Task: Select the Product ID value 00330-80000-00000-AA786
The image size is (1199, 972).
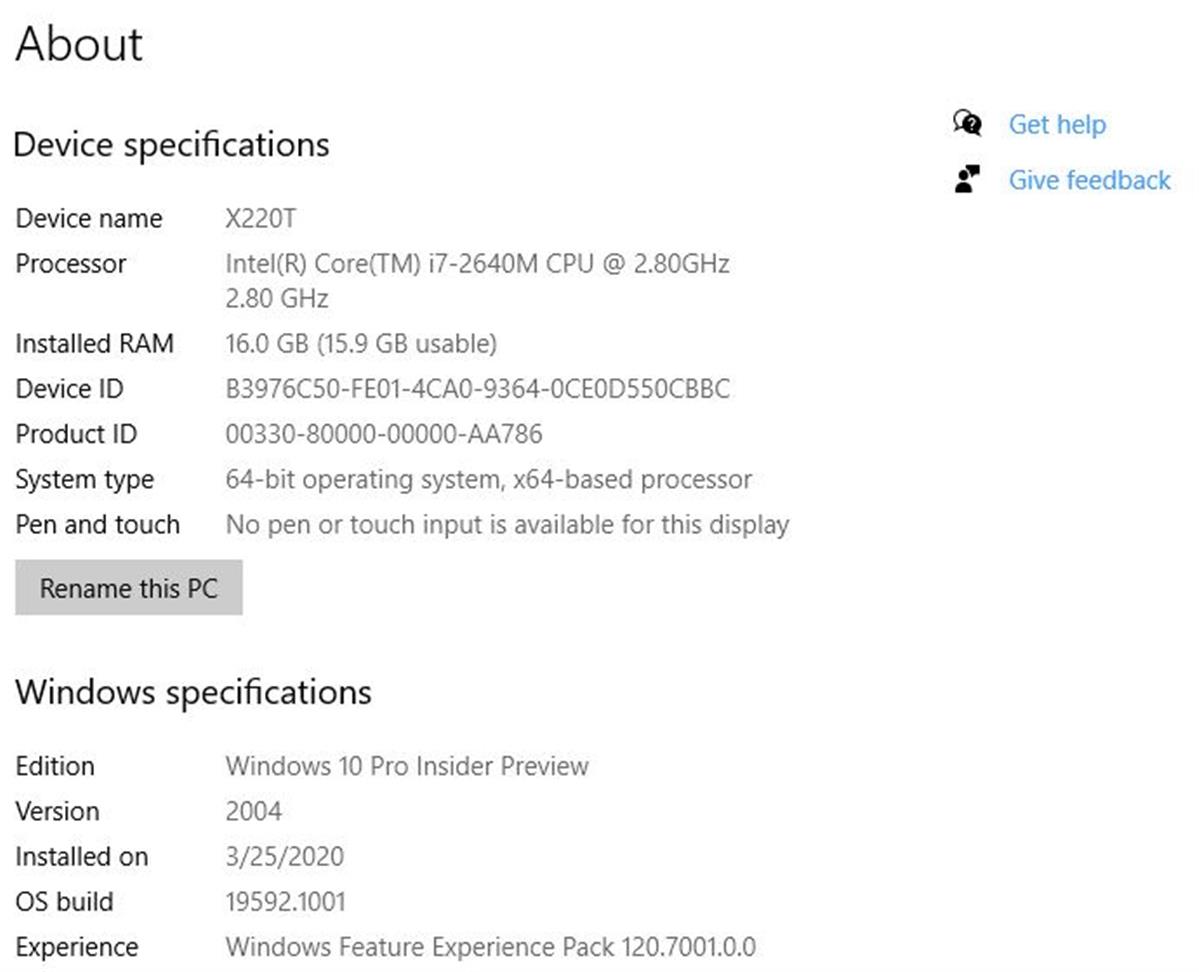Action: point(384,434)
